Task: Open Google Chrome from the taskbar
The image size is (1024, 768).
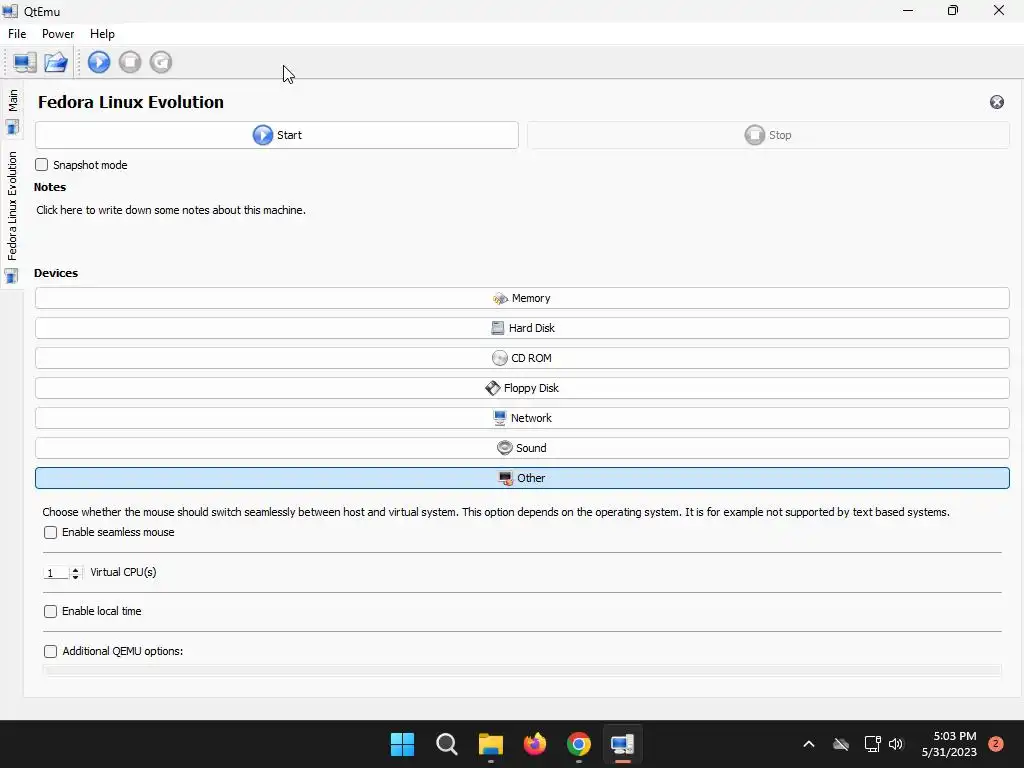Action: click(x=579, y=744)
